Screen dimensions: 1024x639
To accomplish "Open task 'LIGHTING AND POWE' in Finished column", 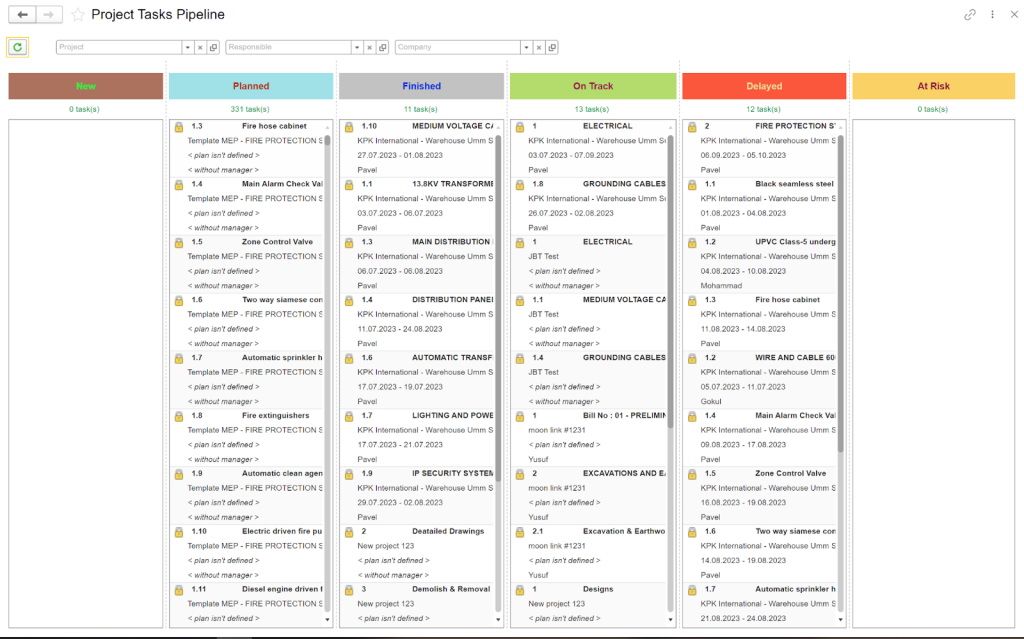I will [x=453, y=416].
